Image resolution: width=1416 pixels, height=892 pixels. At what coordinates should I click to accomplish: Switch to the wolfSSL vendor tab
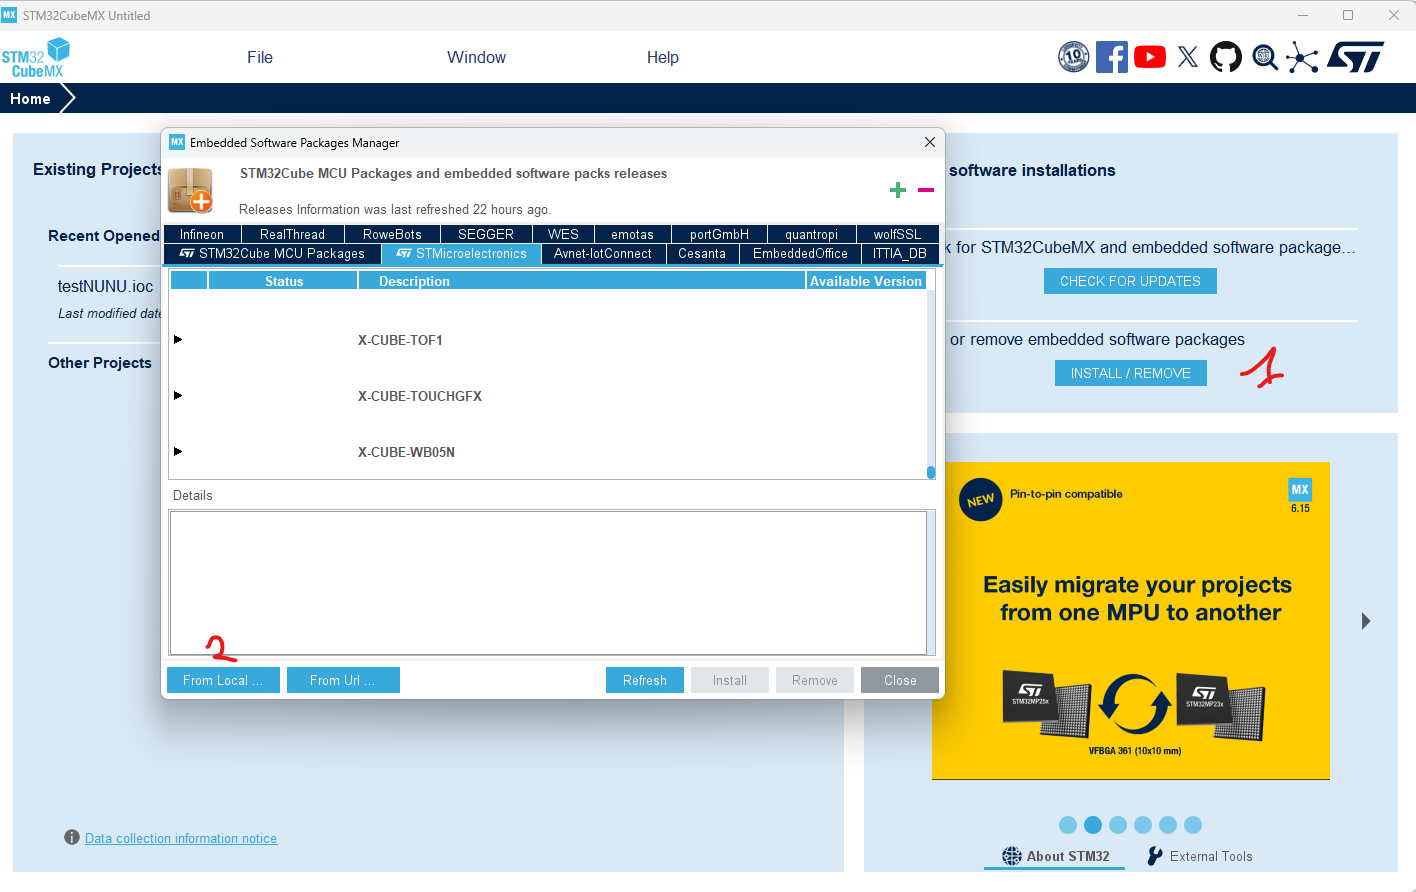click(898, 233)
